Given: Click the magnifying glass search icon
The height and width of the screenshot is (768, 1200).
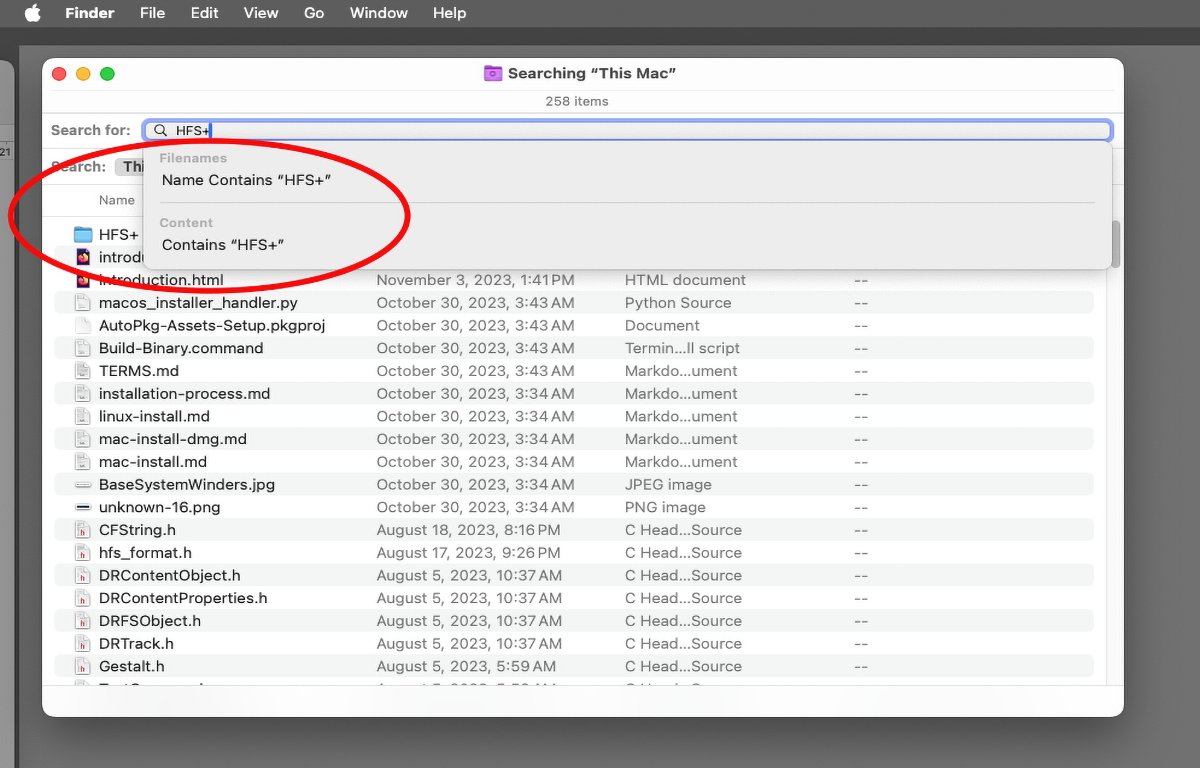Looking at the screenshot, I should 160,130.
